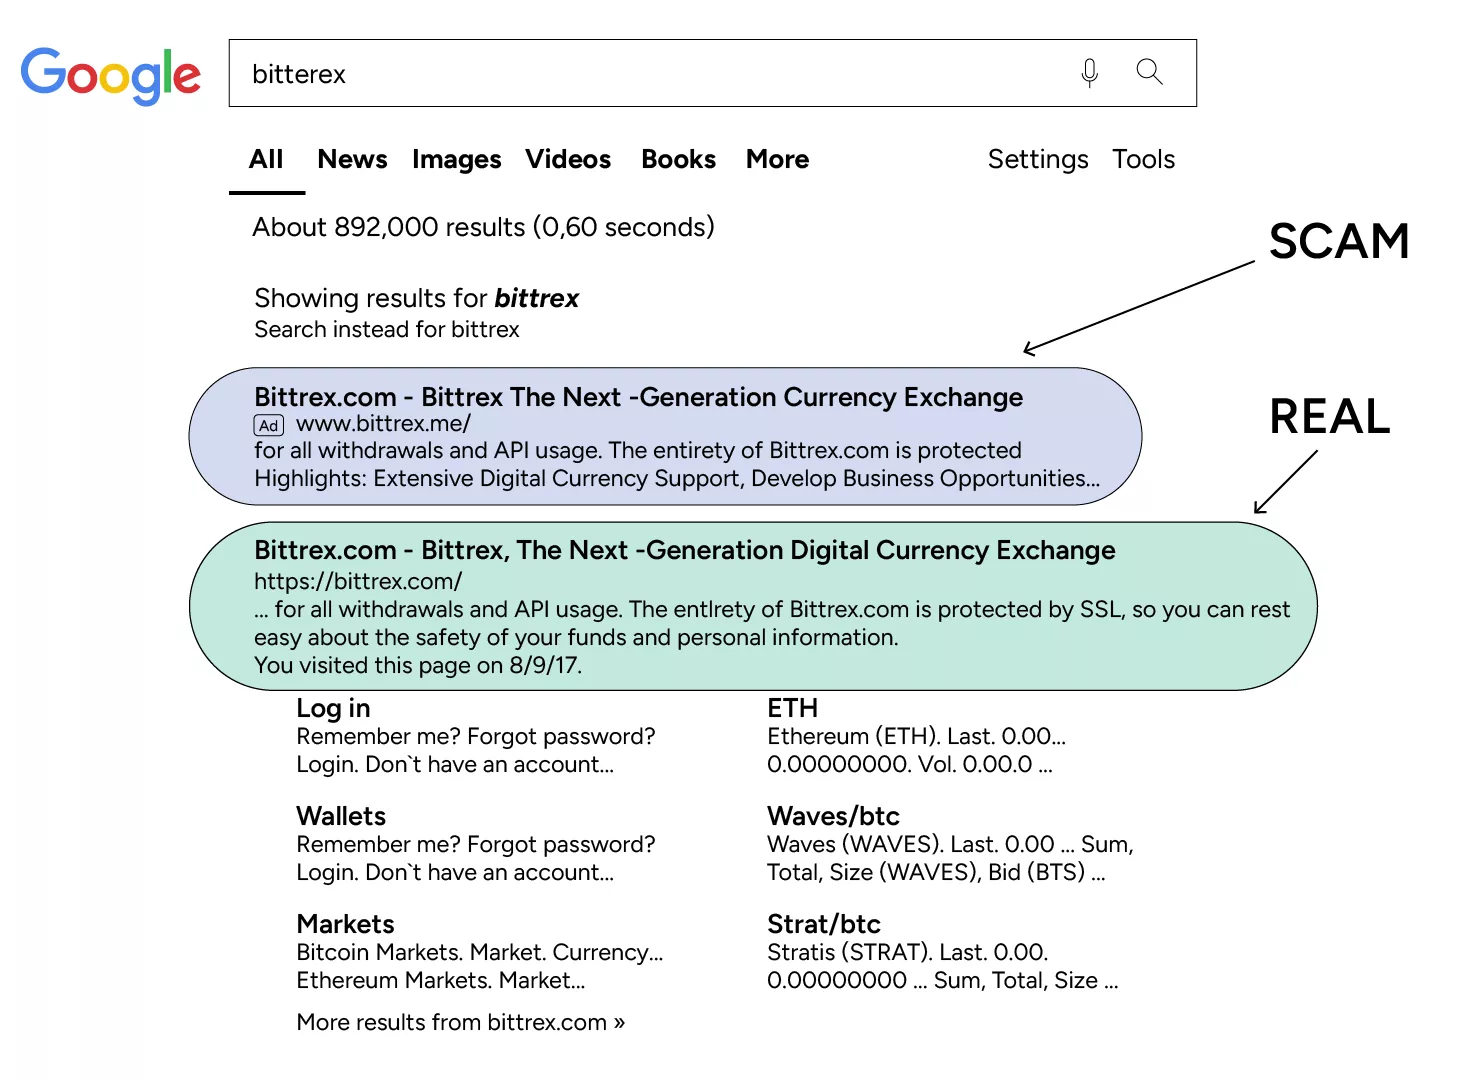Open the Images tab

click(456, 160)
